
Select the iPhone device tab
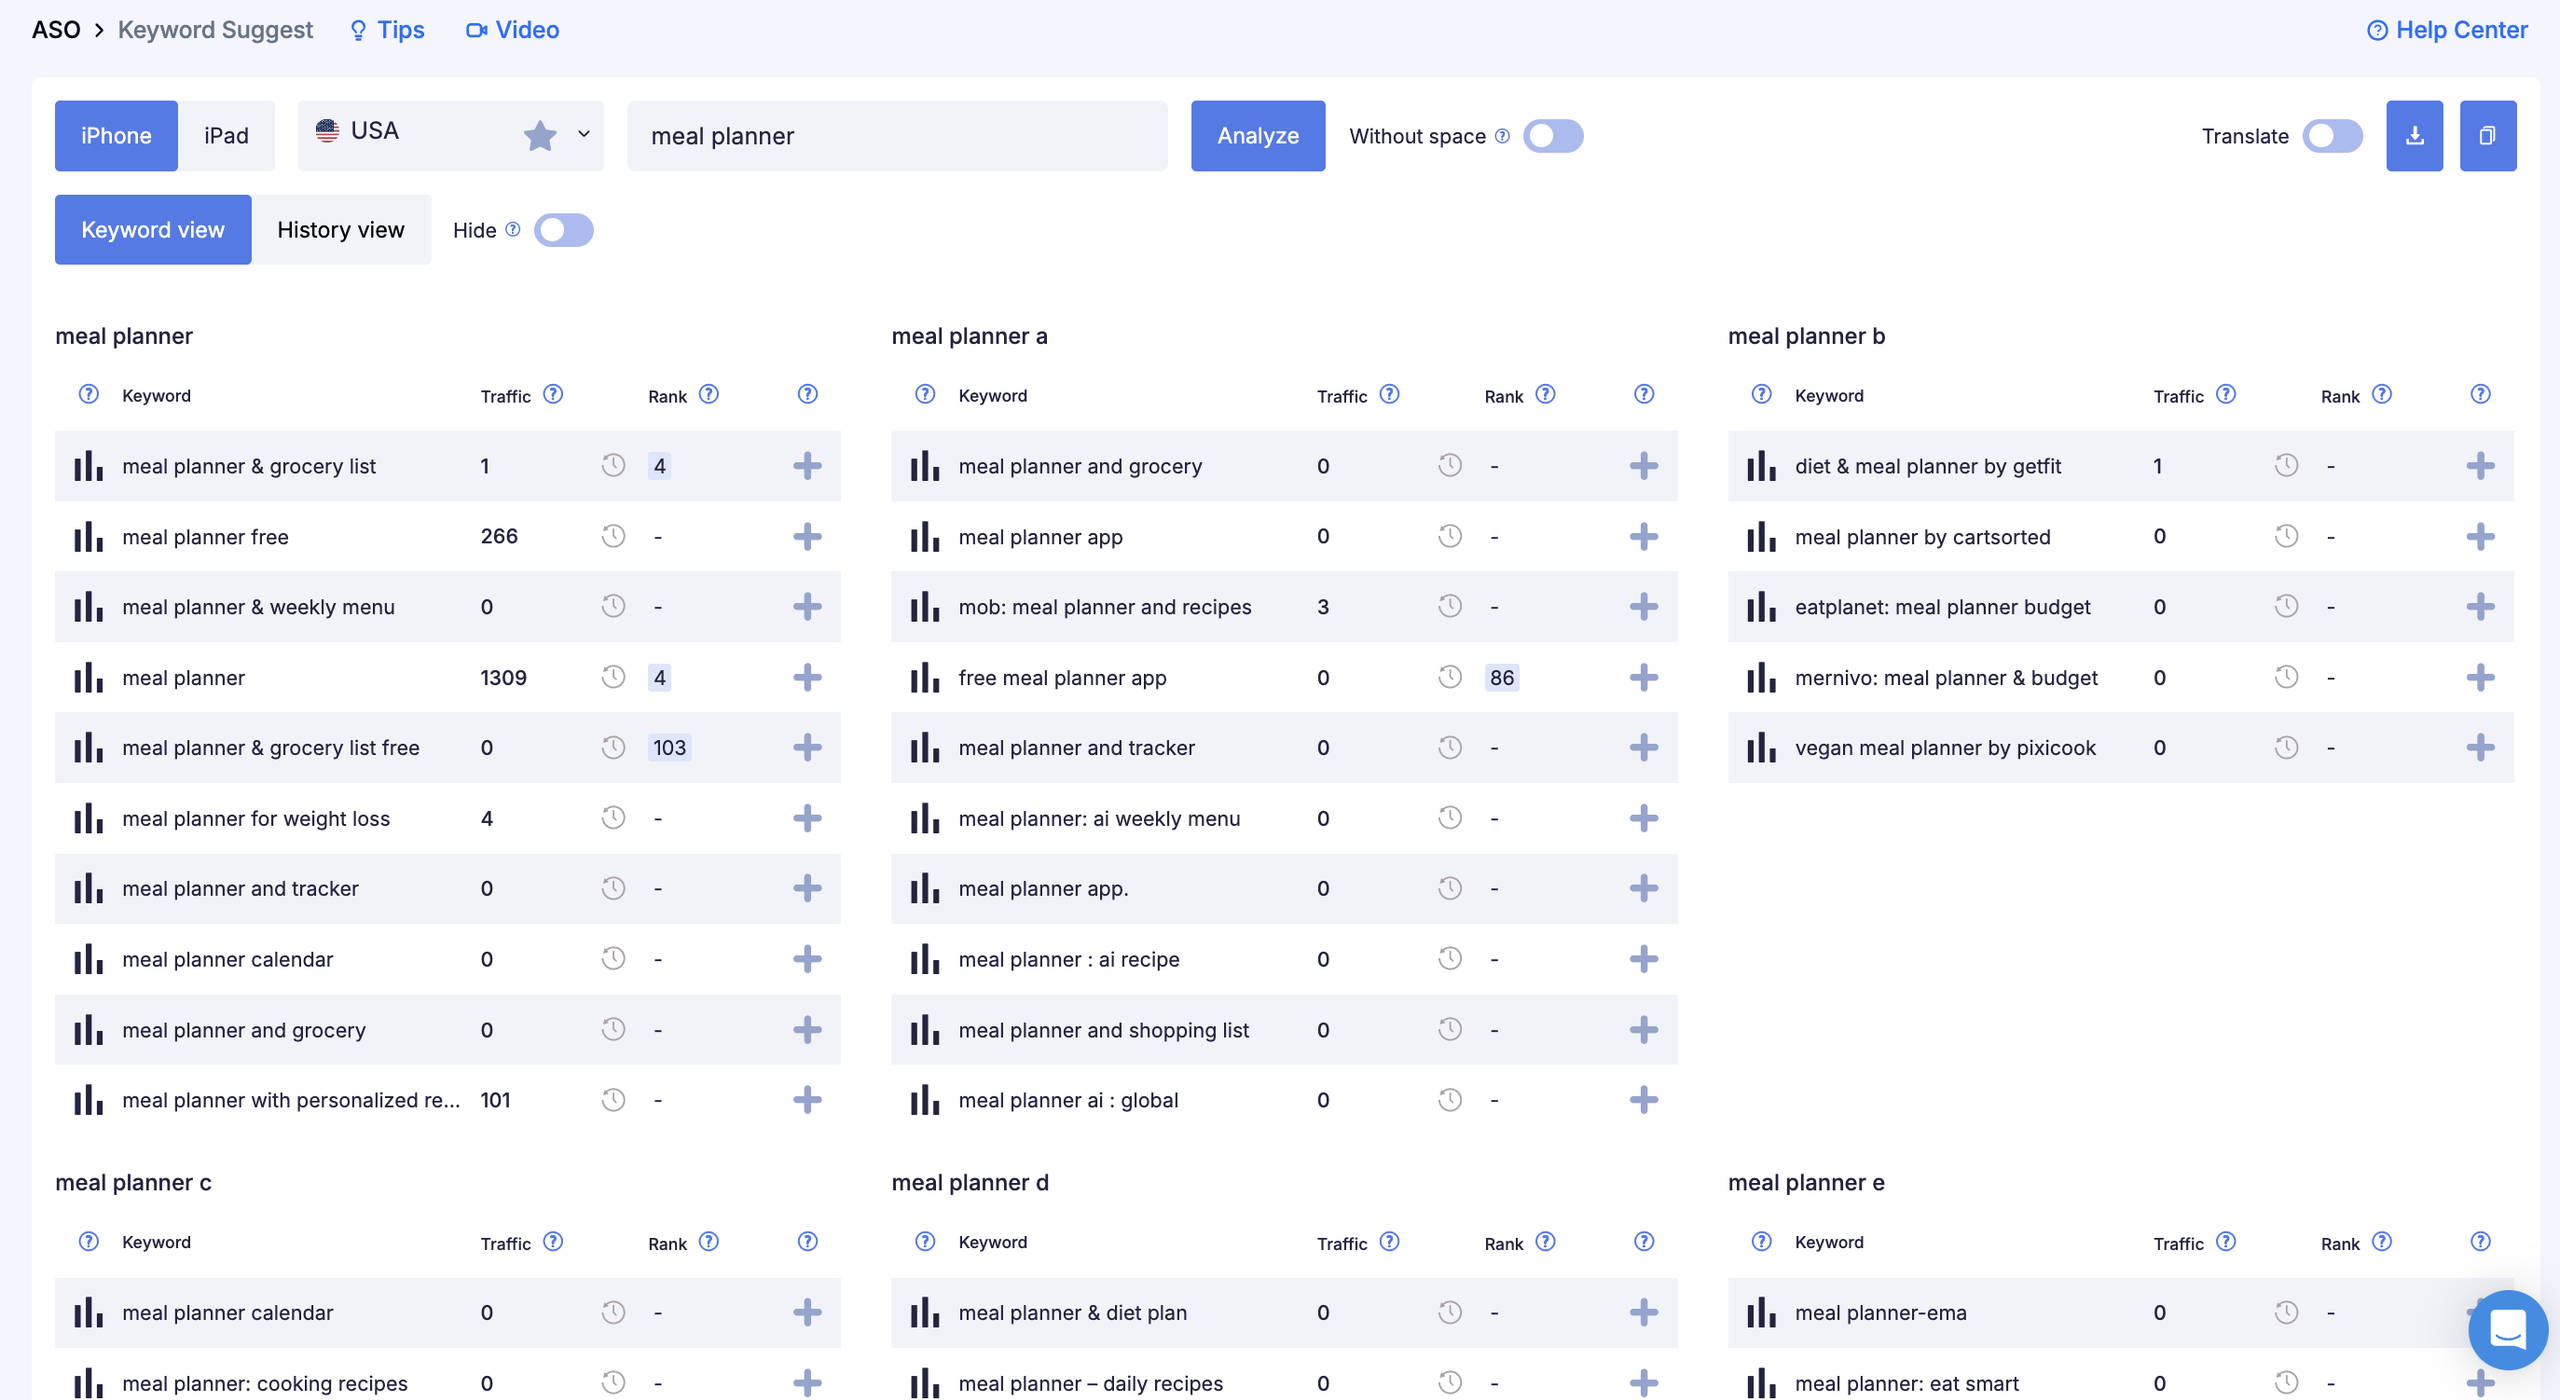pyautogui.click(x=116, y=135)
